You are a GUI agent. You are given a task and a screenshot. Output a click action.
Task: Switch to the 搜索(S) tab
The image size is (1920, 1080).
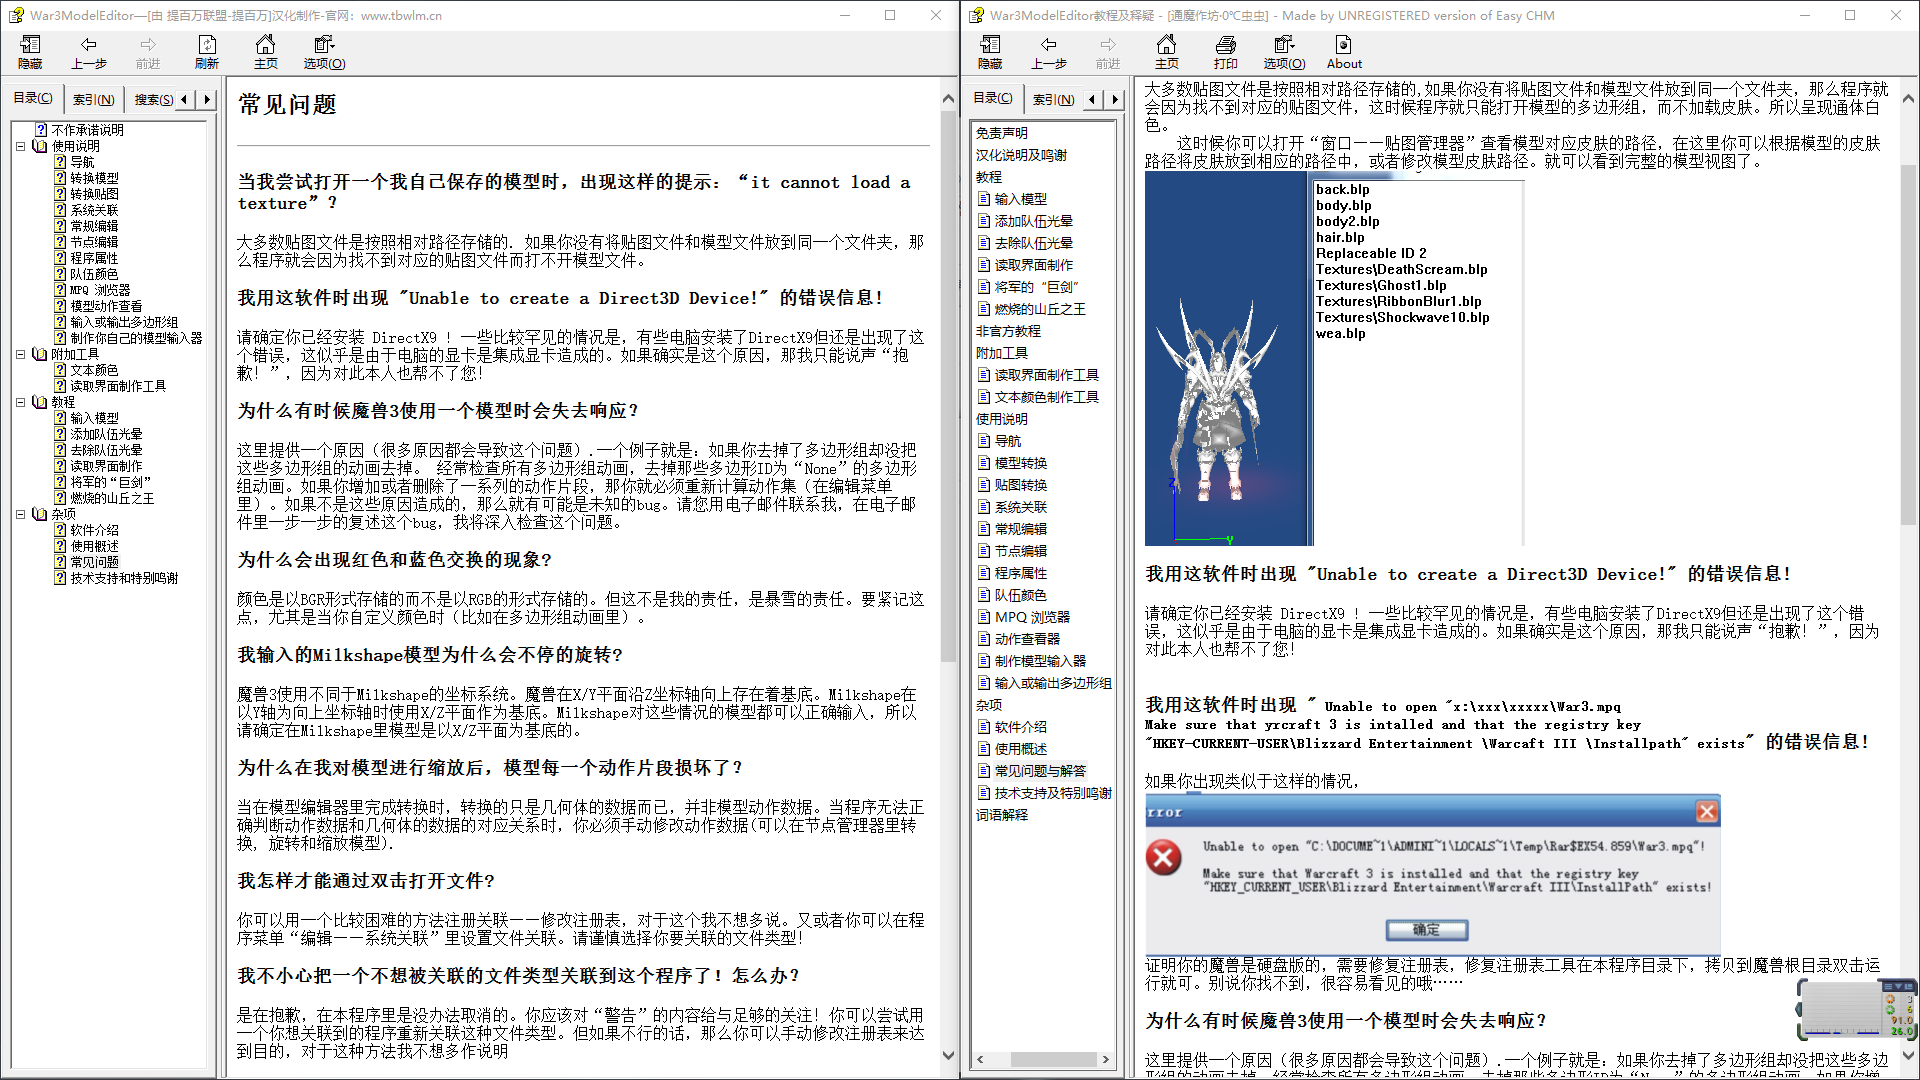click(x=153, y=99)
